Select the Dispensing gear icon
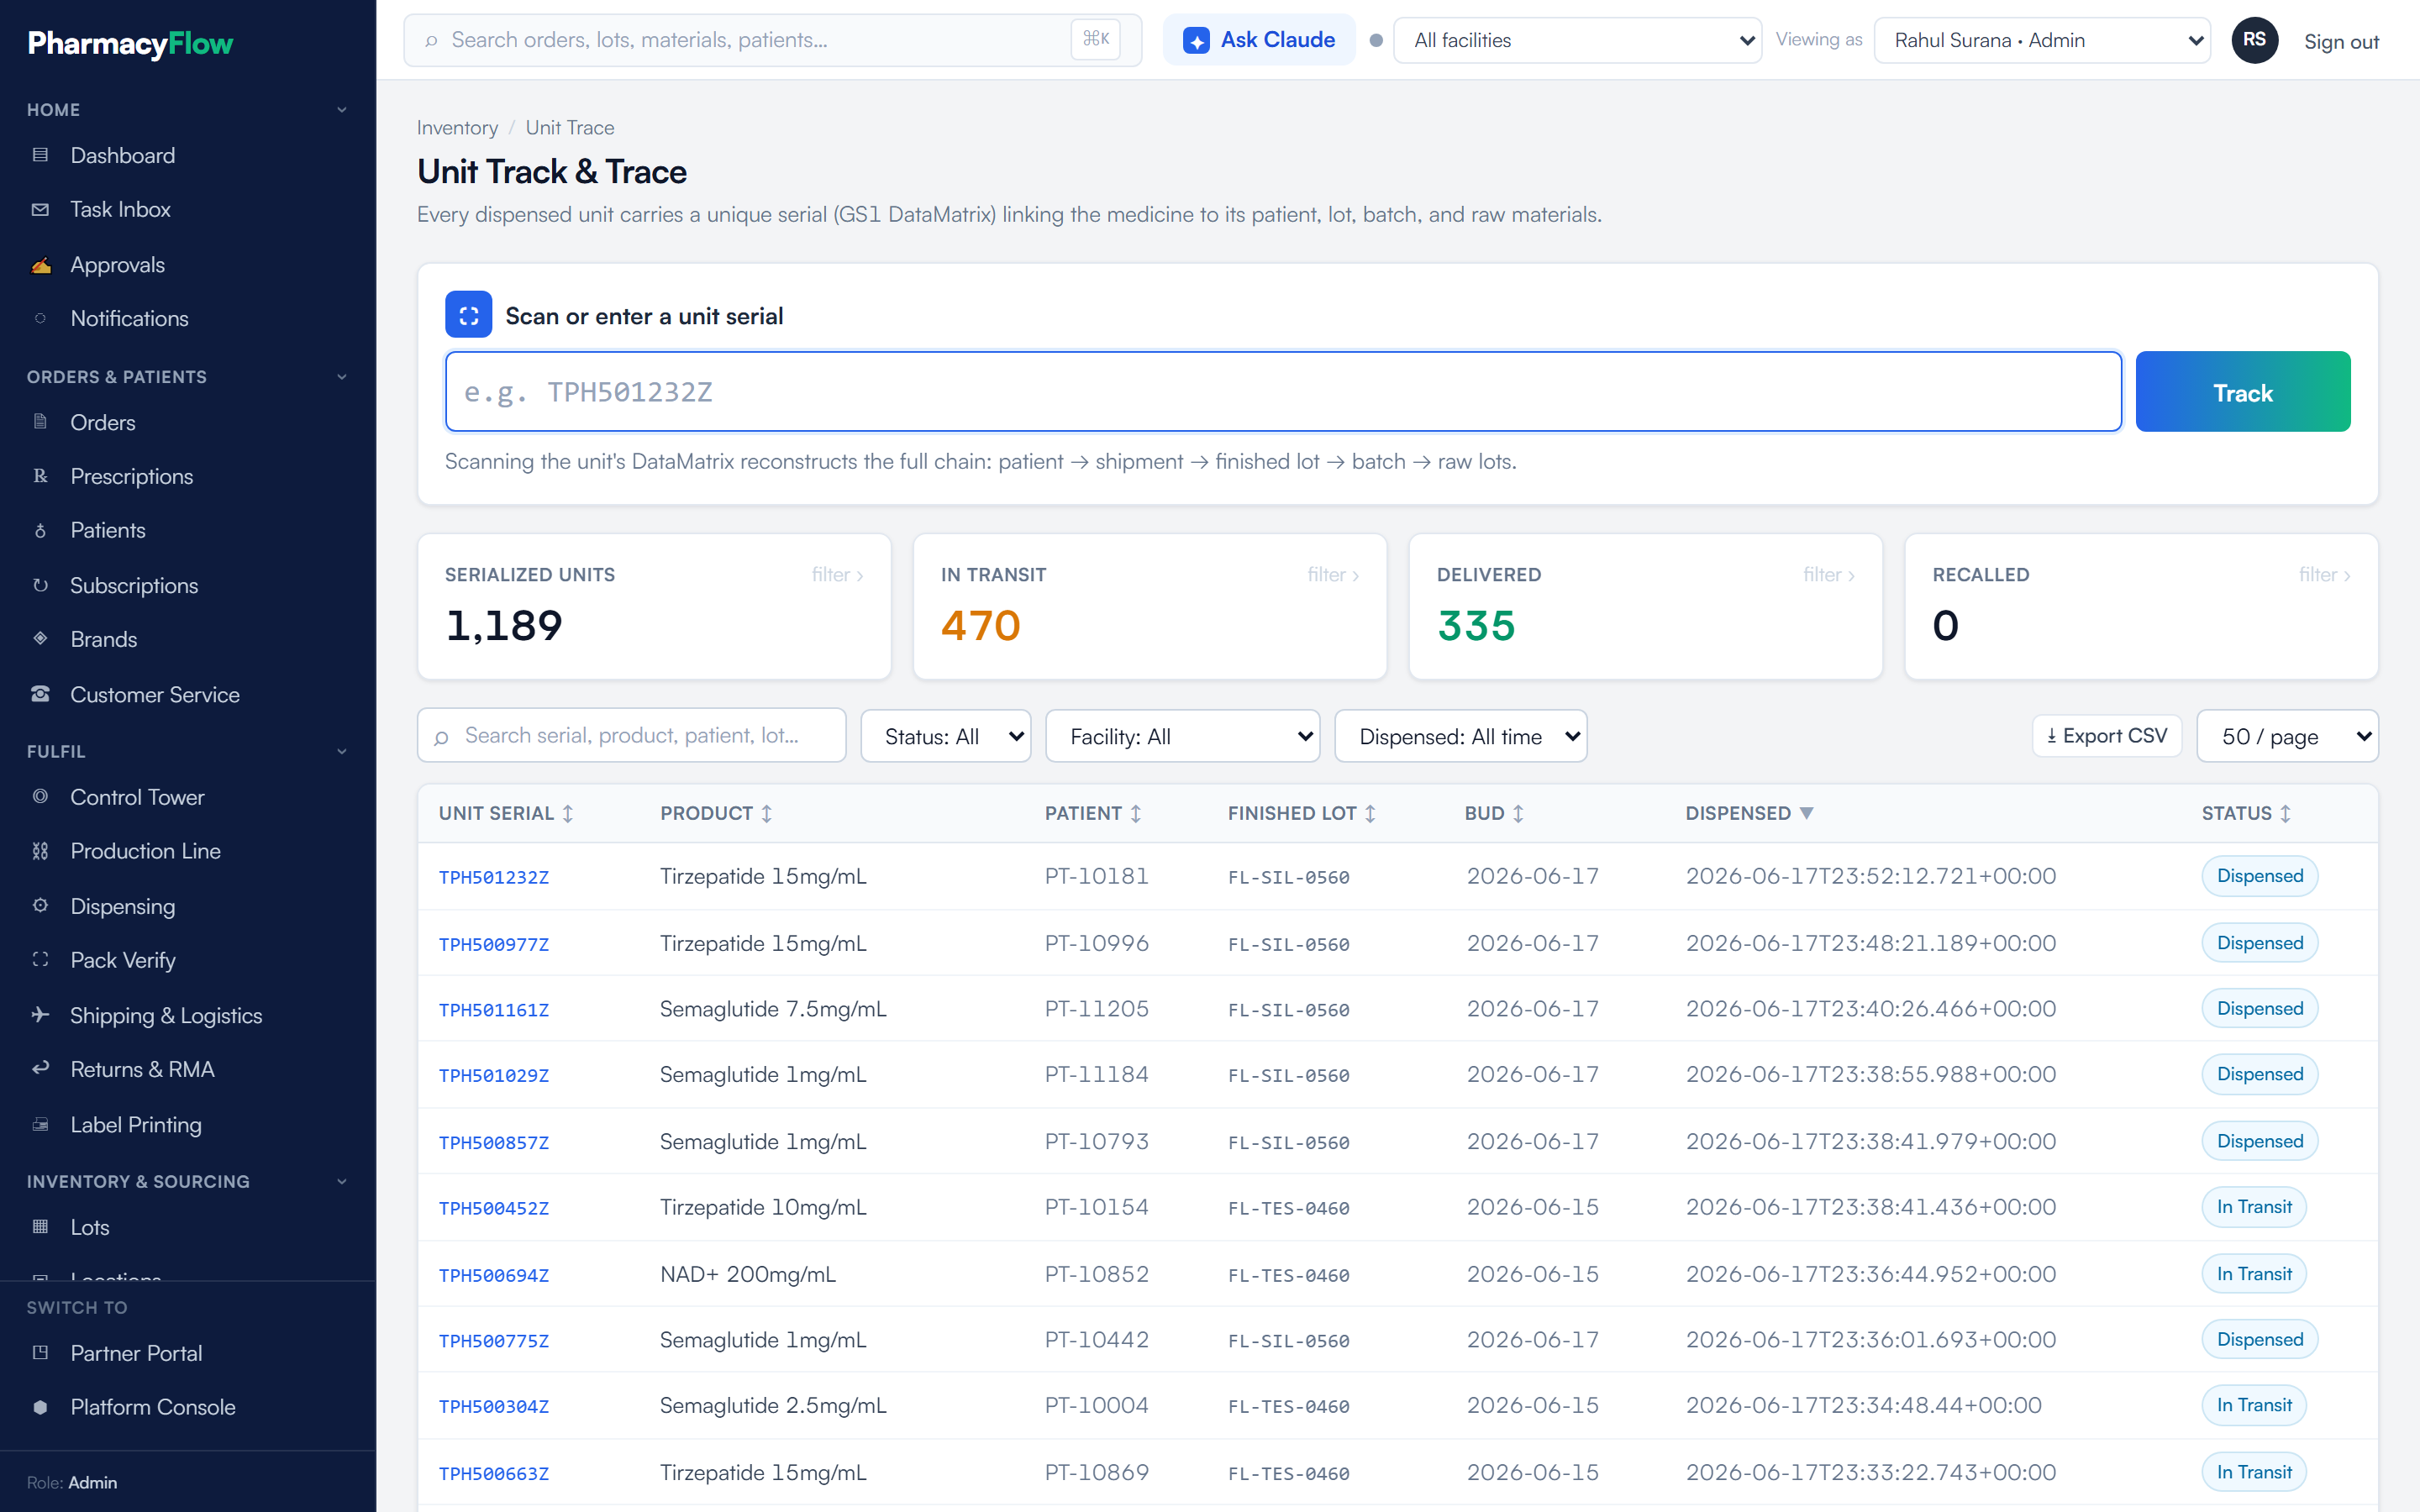 pos(40,906)
